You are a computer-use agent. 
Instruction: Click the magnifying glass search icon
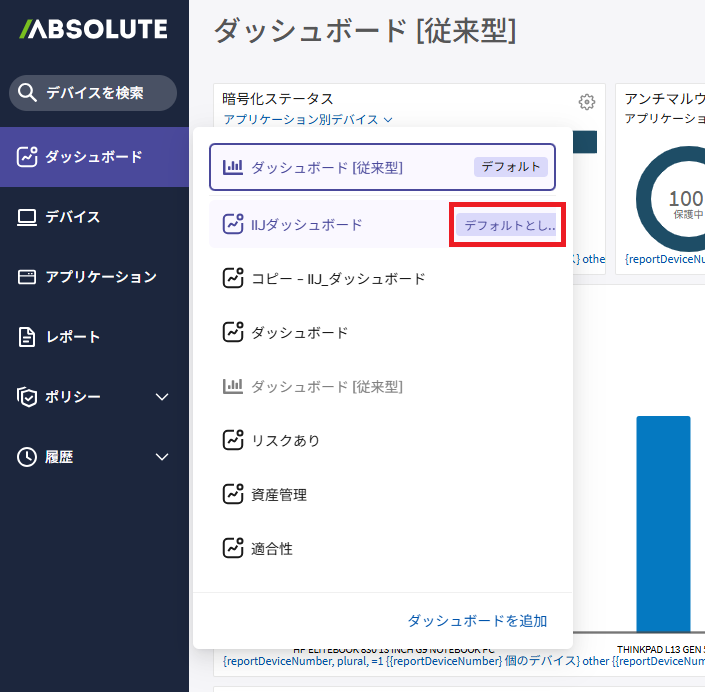pyautogui.click(x=28, y=93)
